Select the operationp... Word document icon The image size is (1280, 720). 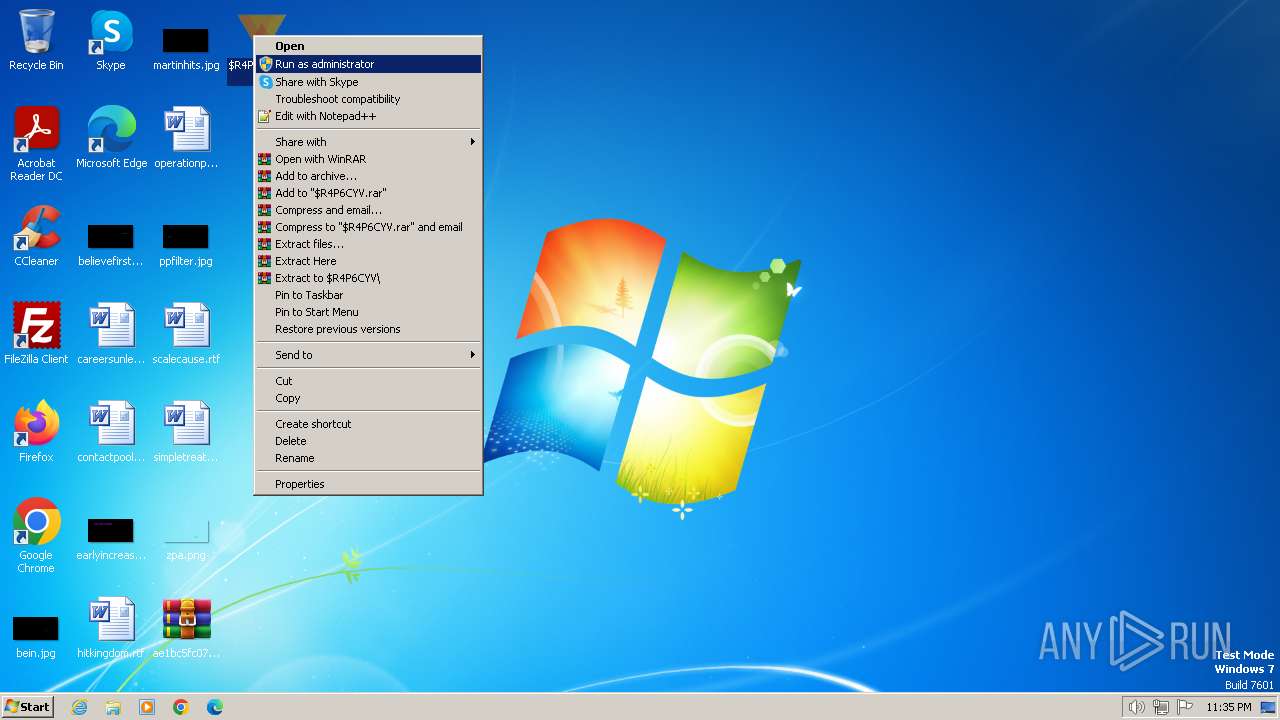[x=186, y=138]
